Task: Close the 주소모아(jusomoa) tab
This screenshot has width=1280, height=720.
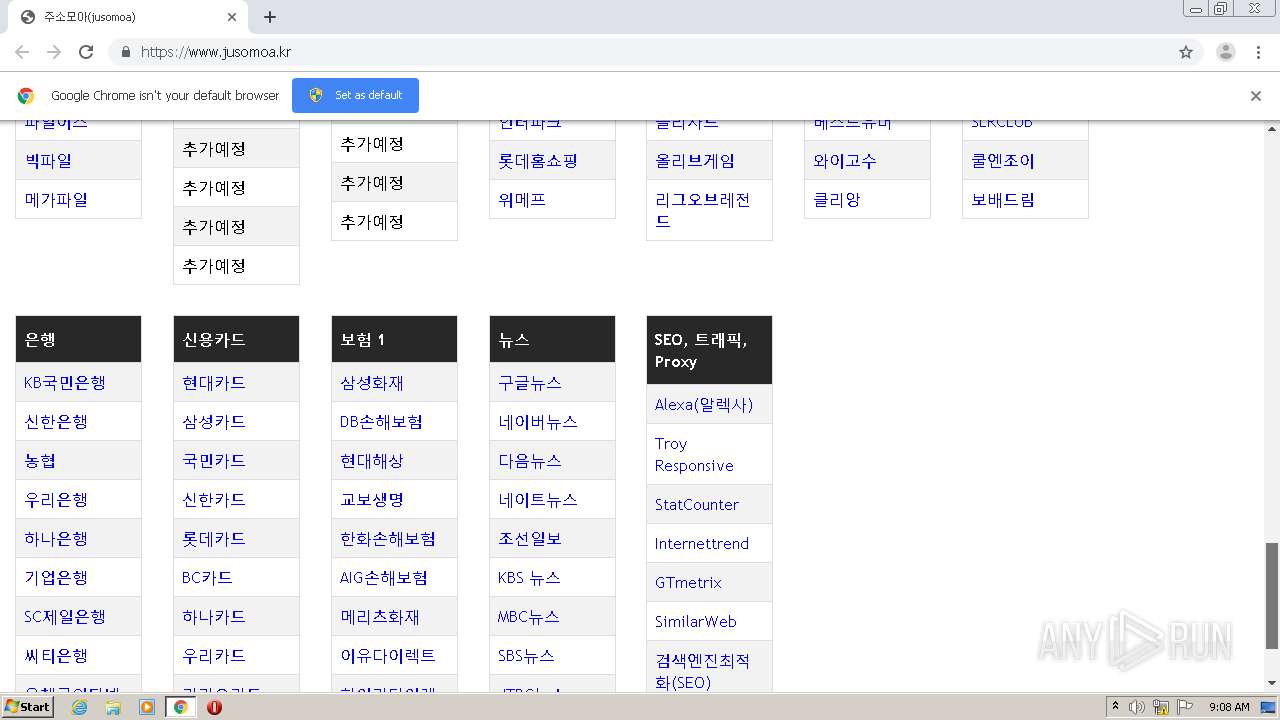Action: pyautogui.click(x=232, y=17)
